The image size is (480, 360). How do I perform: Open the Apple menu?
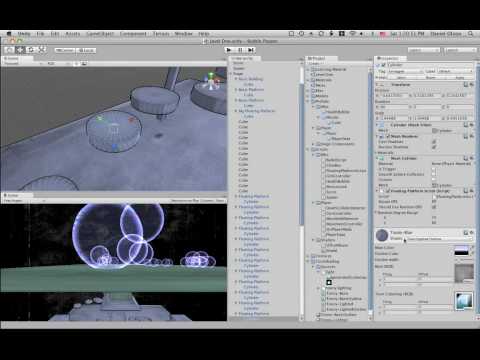click(9, 34)
